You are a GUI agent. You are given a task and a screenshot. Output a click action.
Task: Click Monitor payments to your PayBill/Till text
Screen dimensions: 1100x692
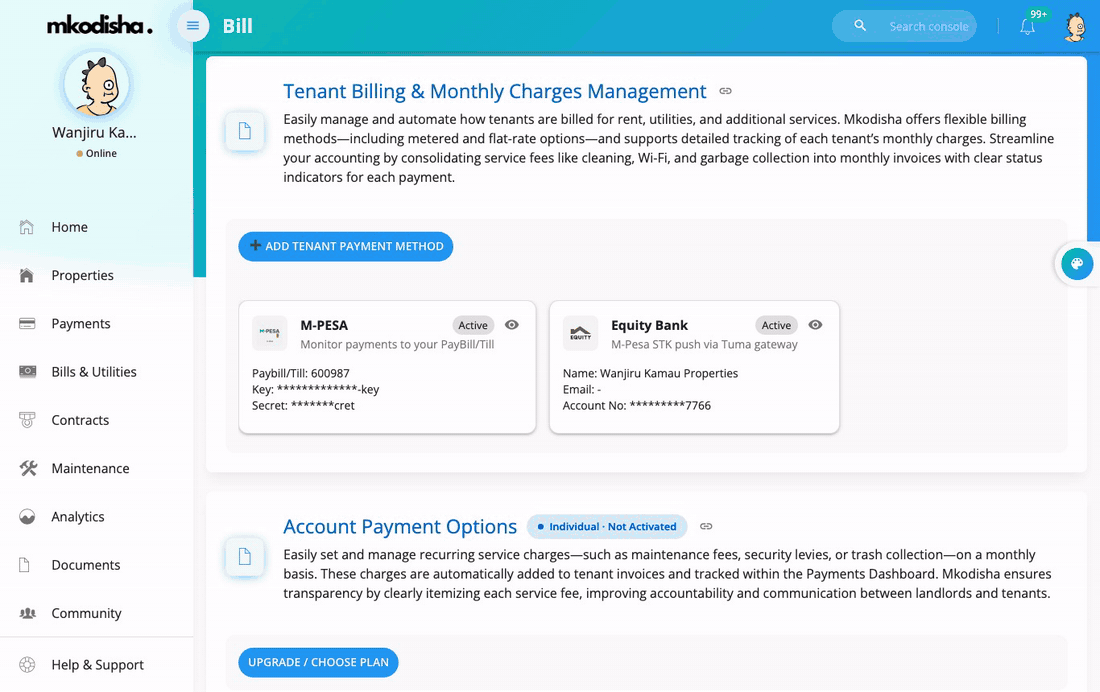pyautogui.click(x=397, y=345)
